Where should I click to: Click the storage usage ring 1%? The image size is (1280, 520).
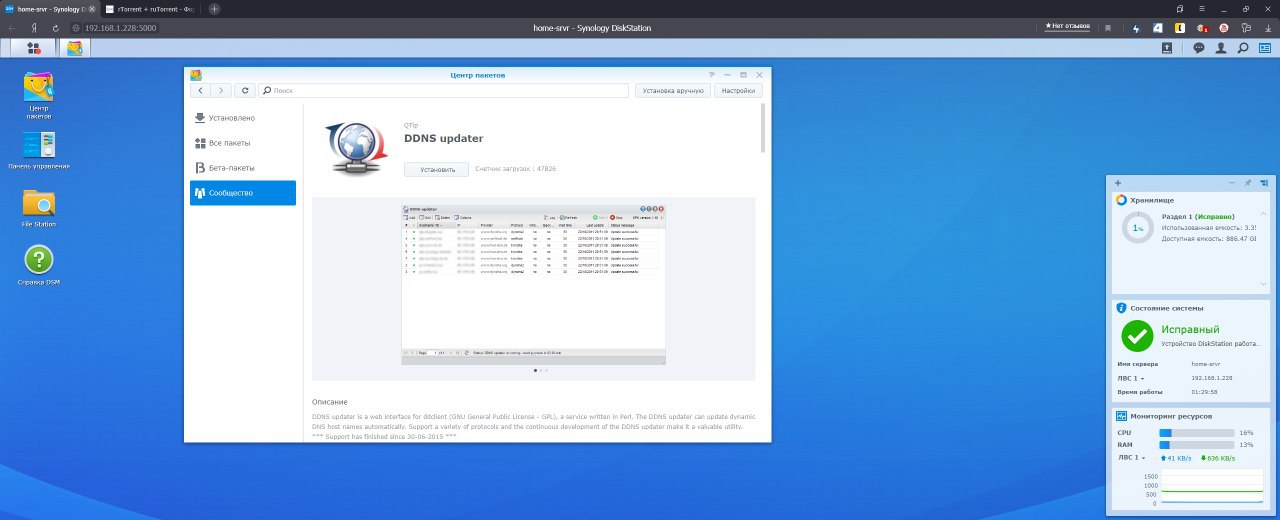pyautogui.click(x=1137, y=228)
